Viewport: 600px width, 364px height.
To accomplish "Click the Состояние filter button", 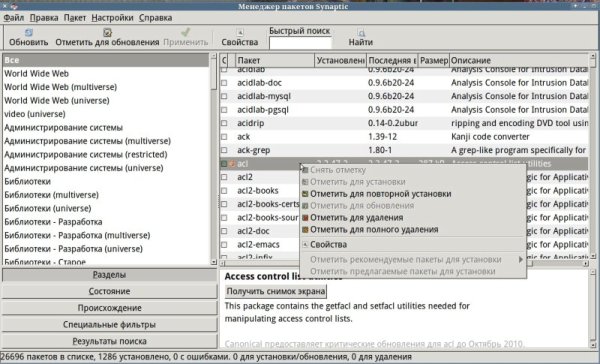I will point(109,291).
